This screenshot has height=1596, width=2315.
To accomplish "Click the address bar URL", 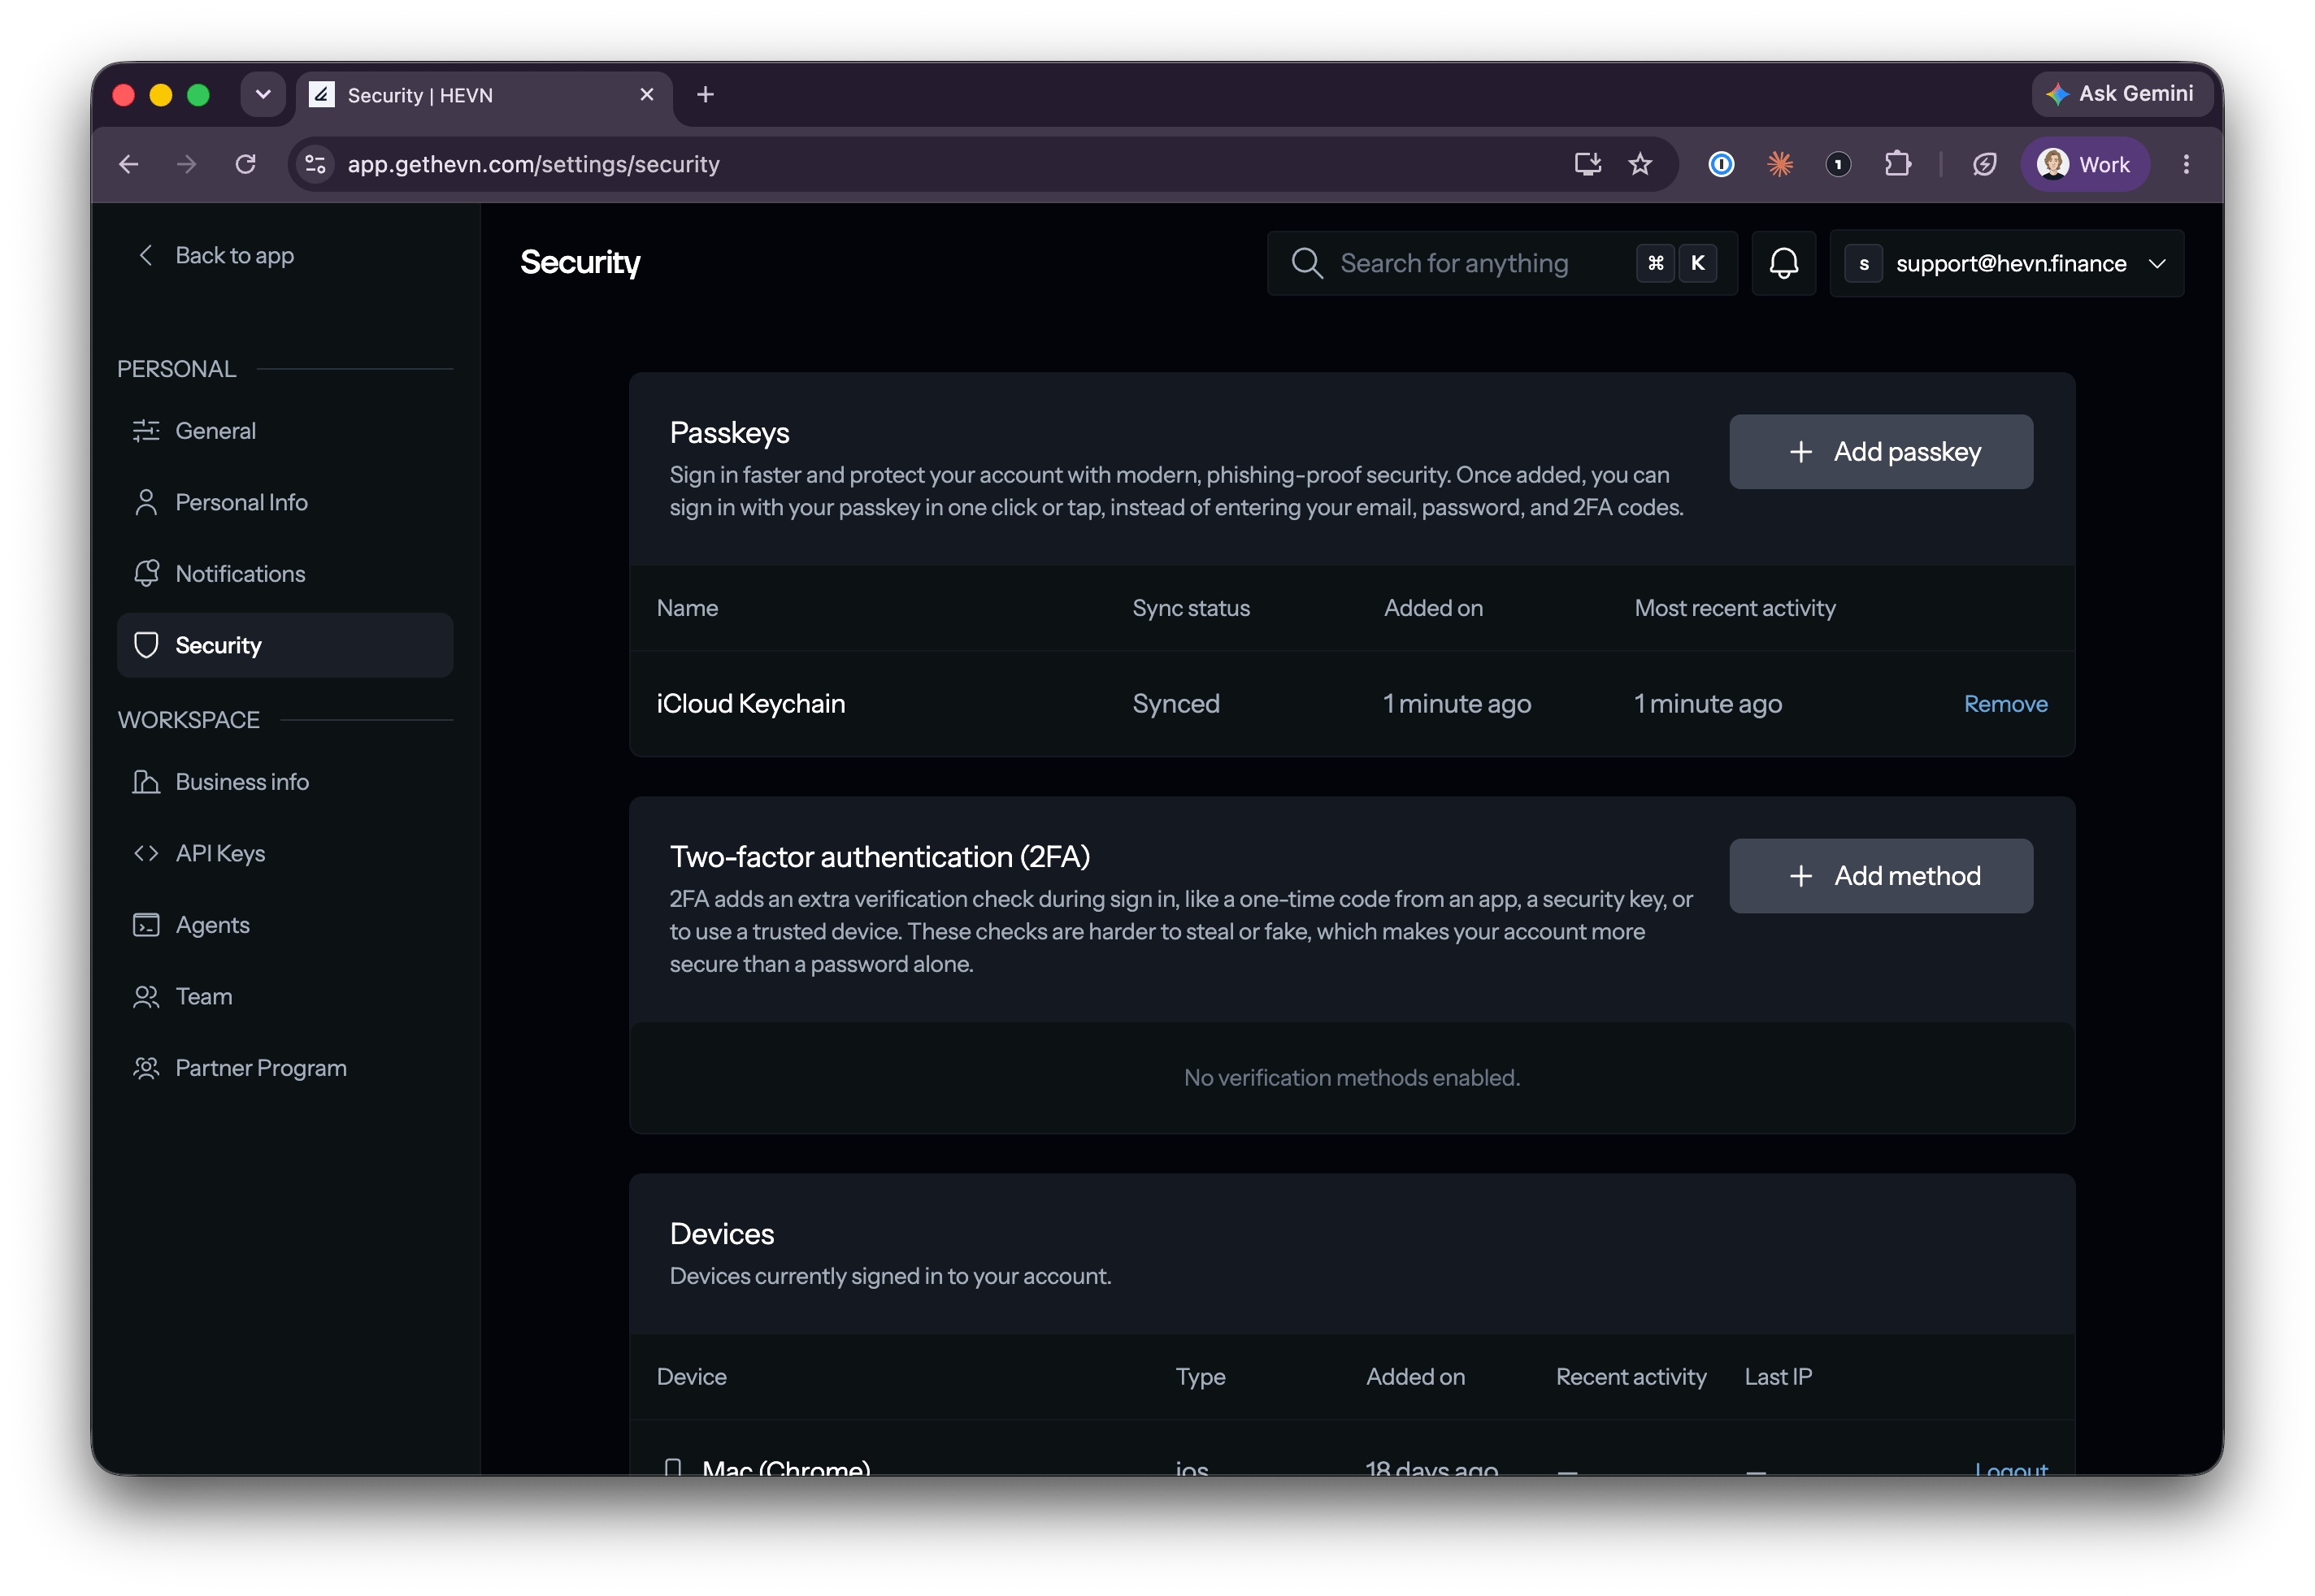I will coord(533,164).
